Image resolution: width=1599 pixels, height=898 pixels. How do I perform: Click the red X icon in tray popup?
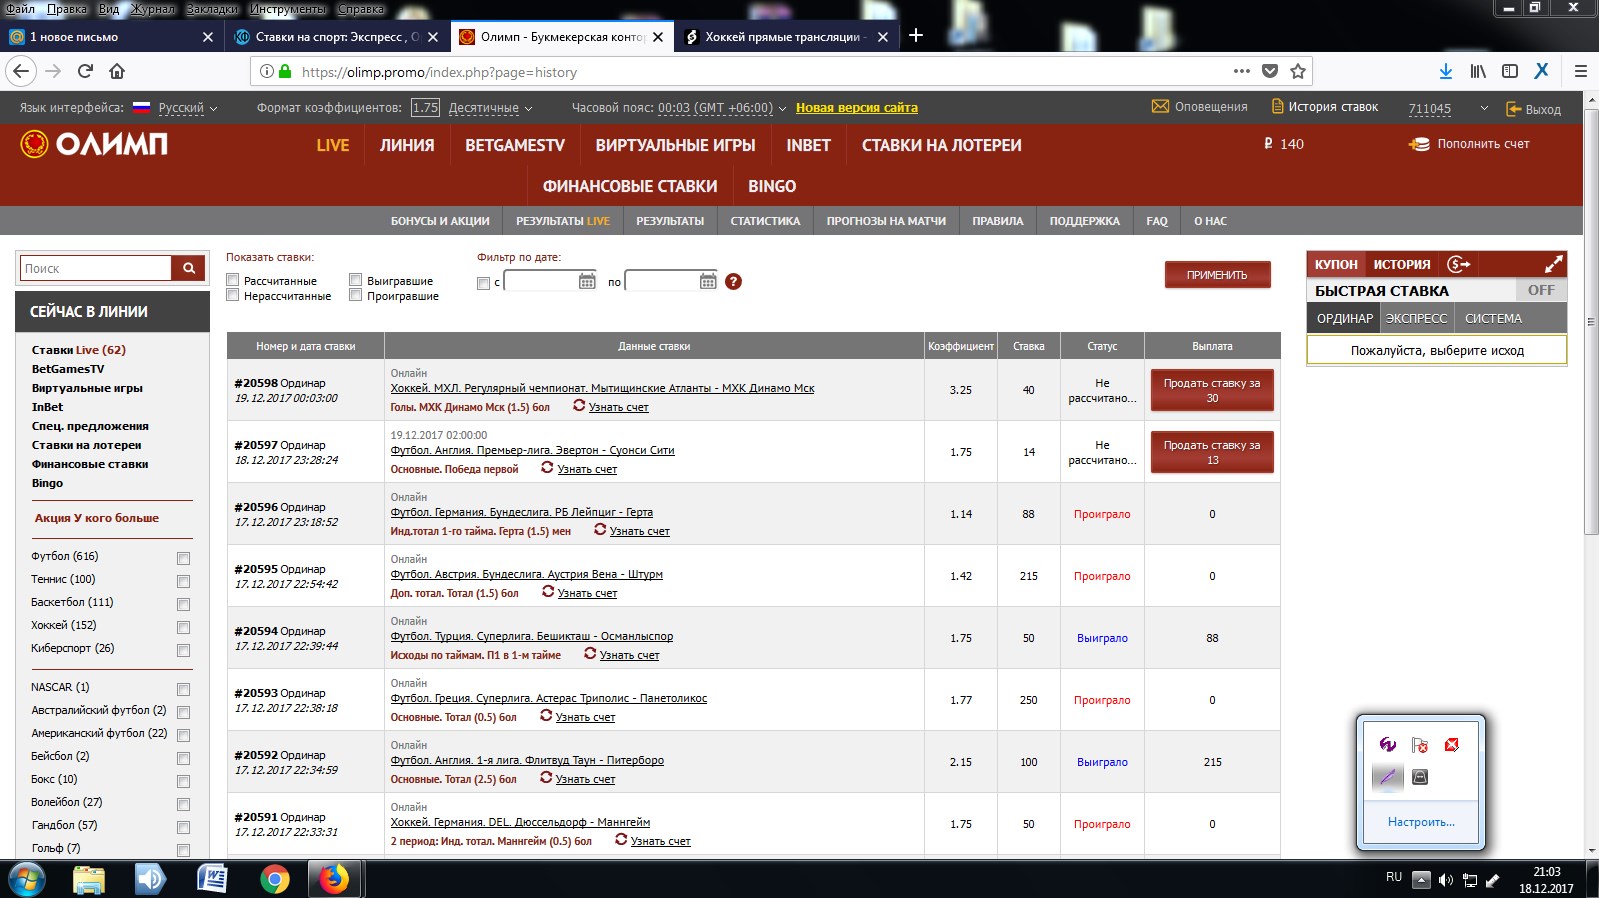coord(1451,744)
